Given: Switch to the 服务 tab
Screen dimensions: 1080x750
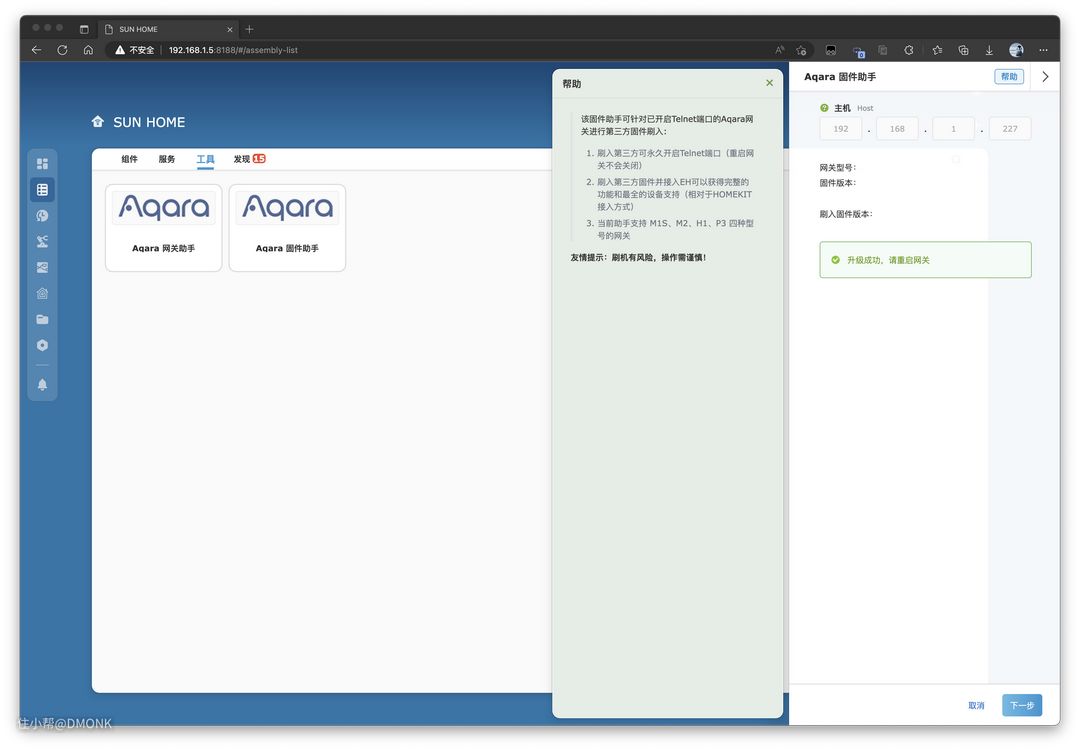Looking at the screenshot, I should pos(167,159).
